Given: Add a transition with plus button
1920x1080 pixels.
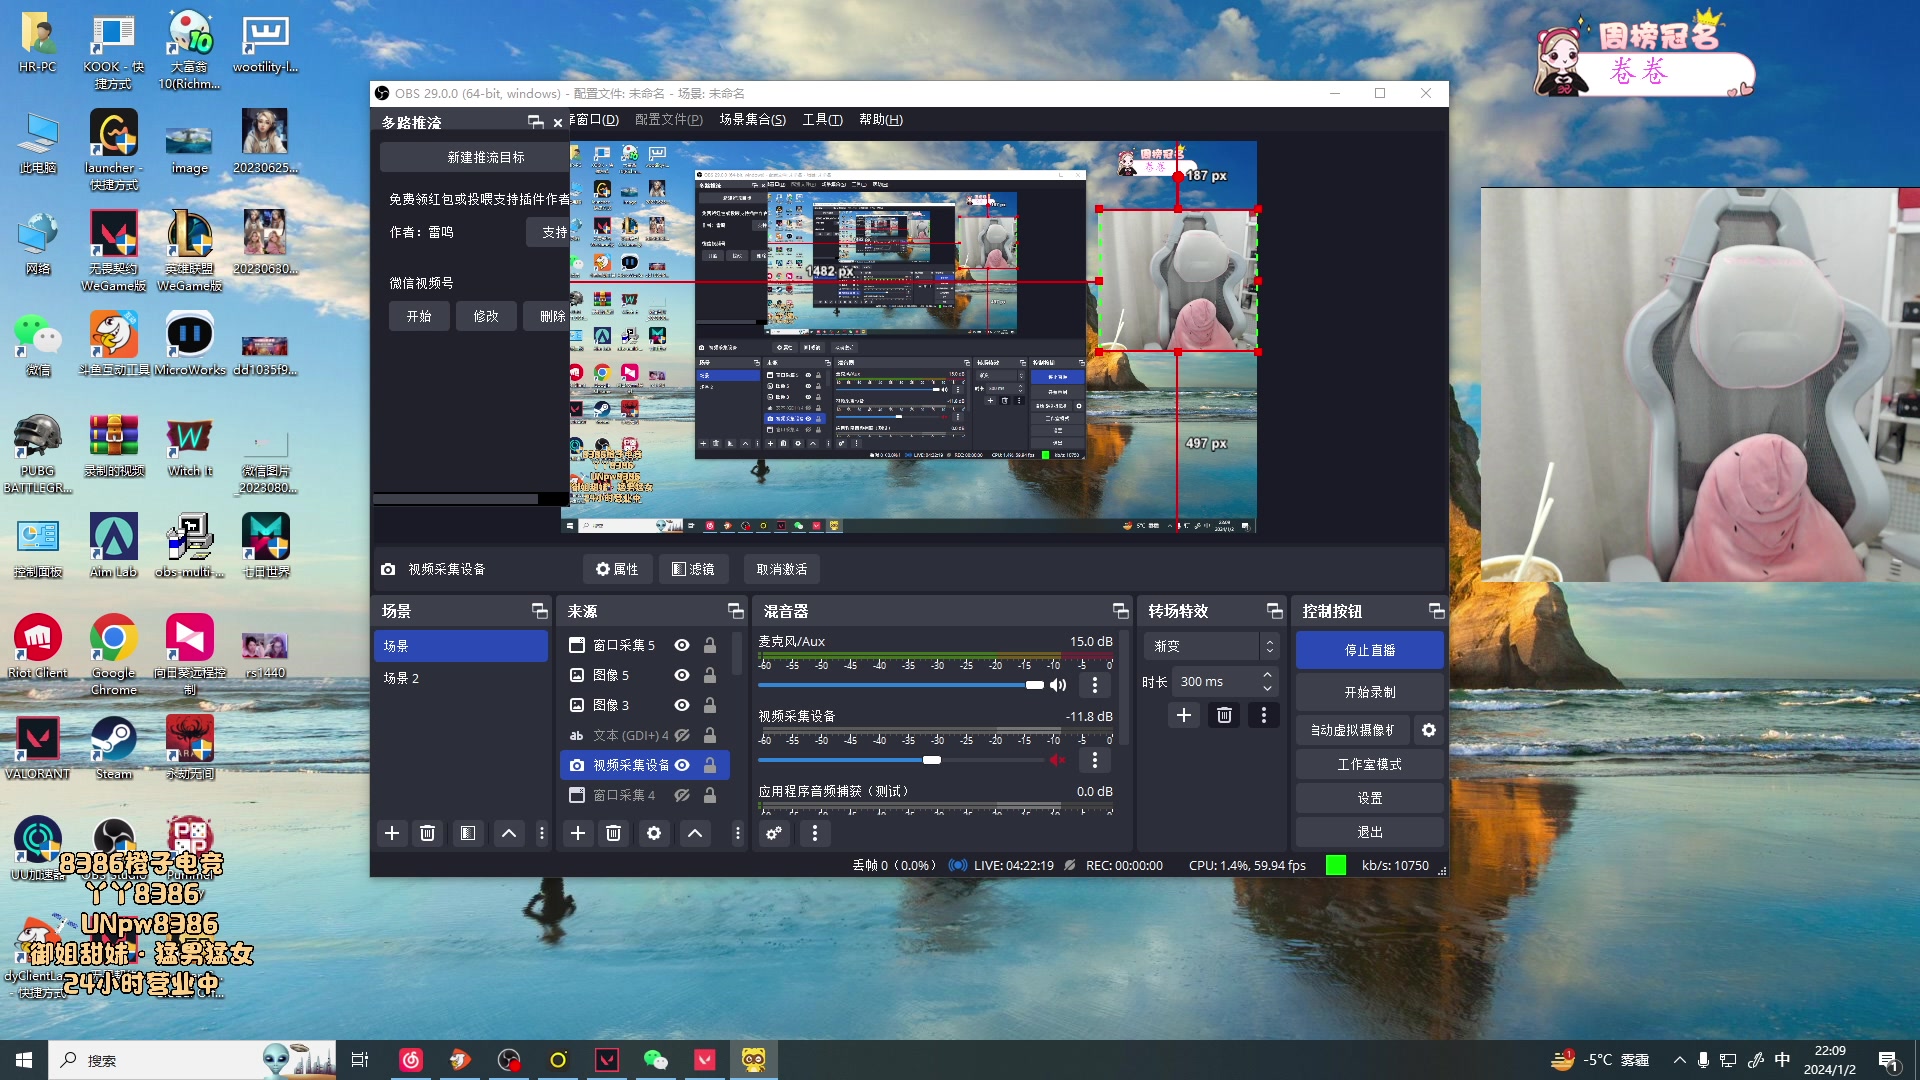Looking at the screenshot, I should coord(1183,715).
